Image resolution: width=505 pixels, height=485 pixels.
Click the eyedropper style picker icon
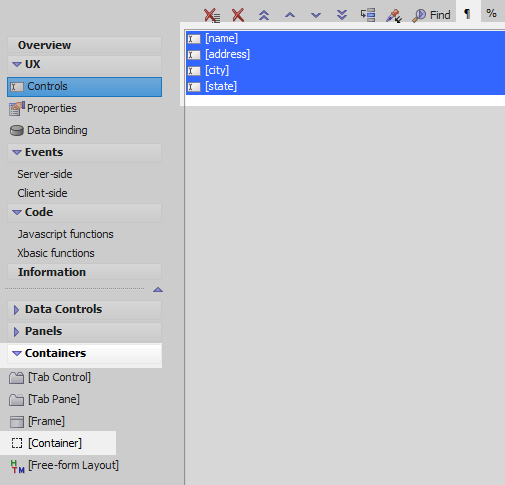[394, 15]
